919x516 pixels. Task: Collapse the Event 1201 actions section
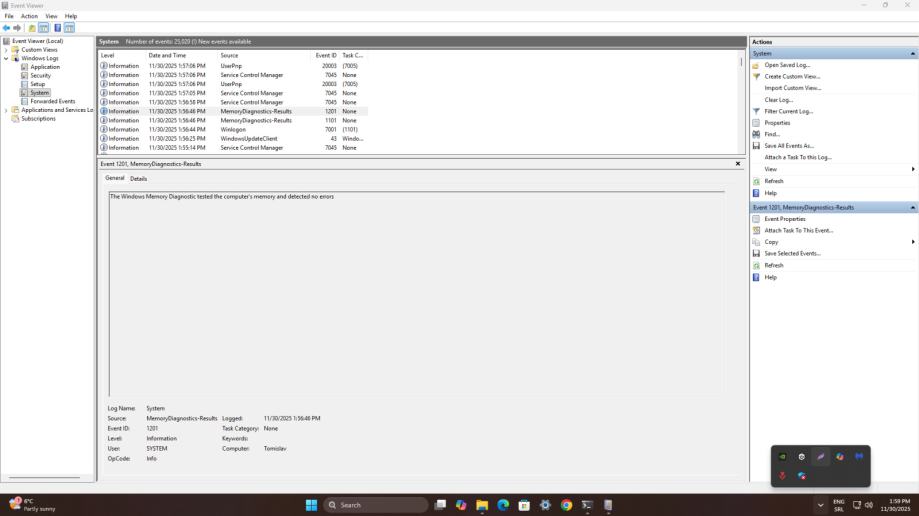point(913,208)
